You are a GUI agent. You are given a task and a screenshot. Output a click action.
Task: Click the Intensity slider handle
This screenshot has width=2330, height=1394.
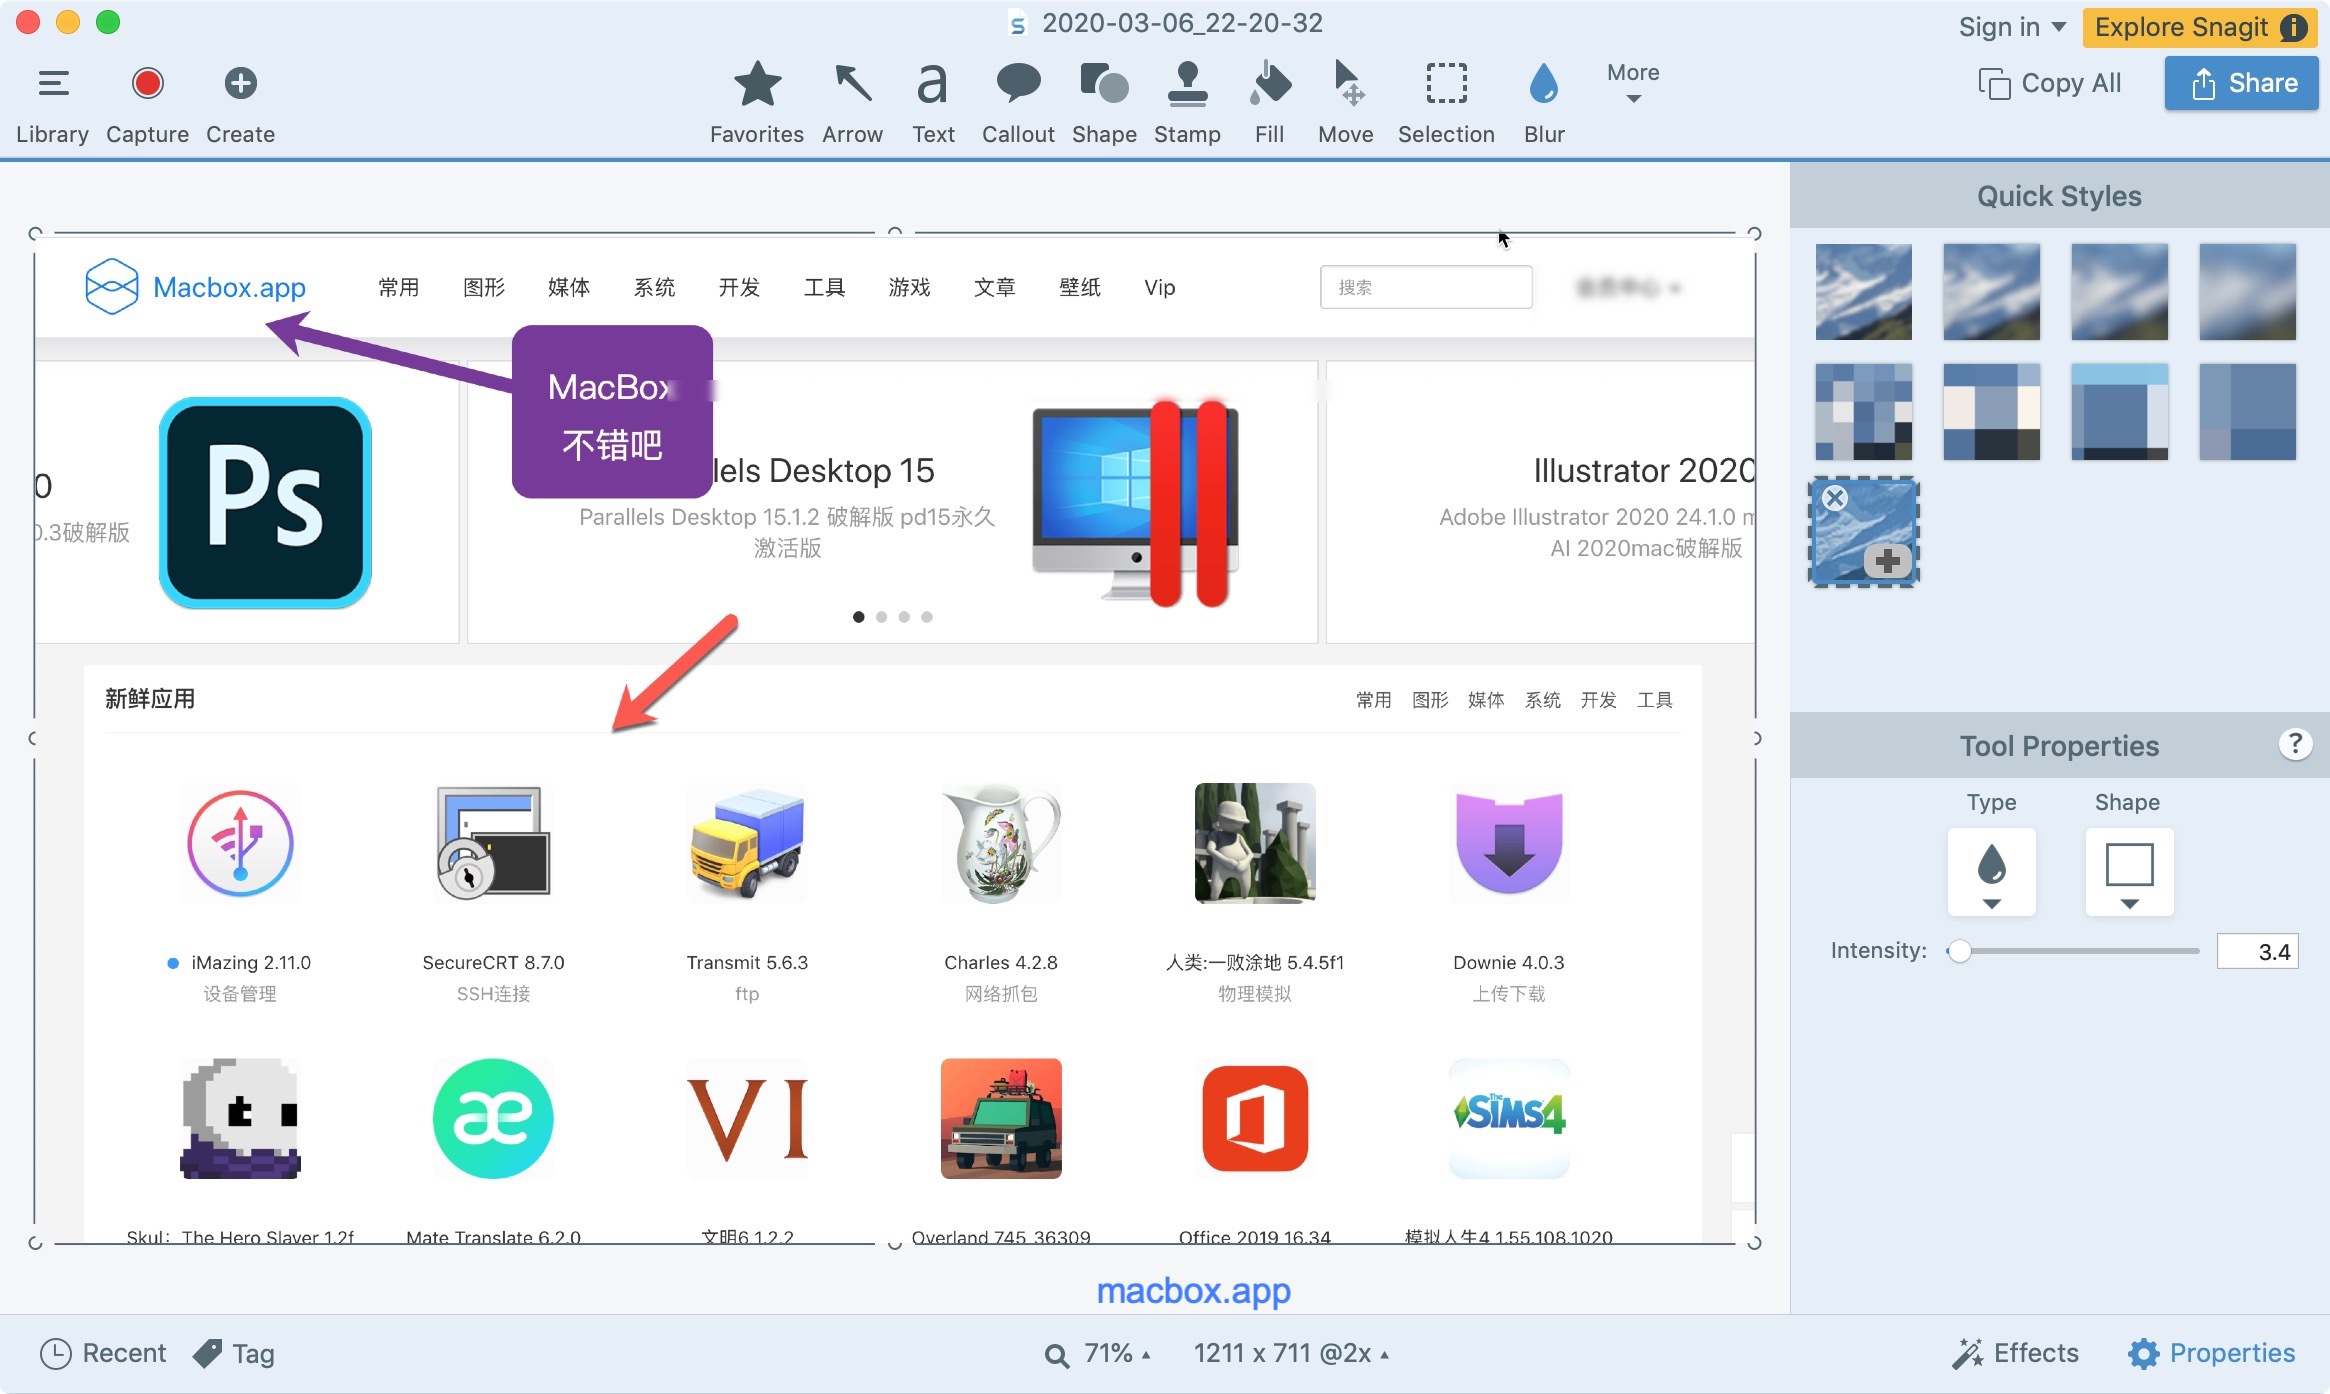pyautogui.click(x=1959, y=951)
